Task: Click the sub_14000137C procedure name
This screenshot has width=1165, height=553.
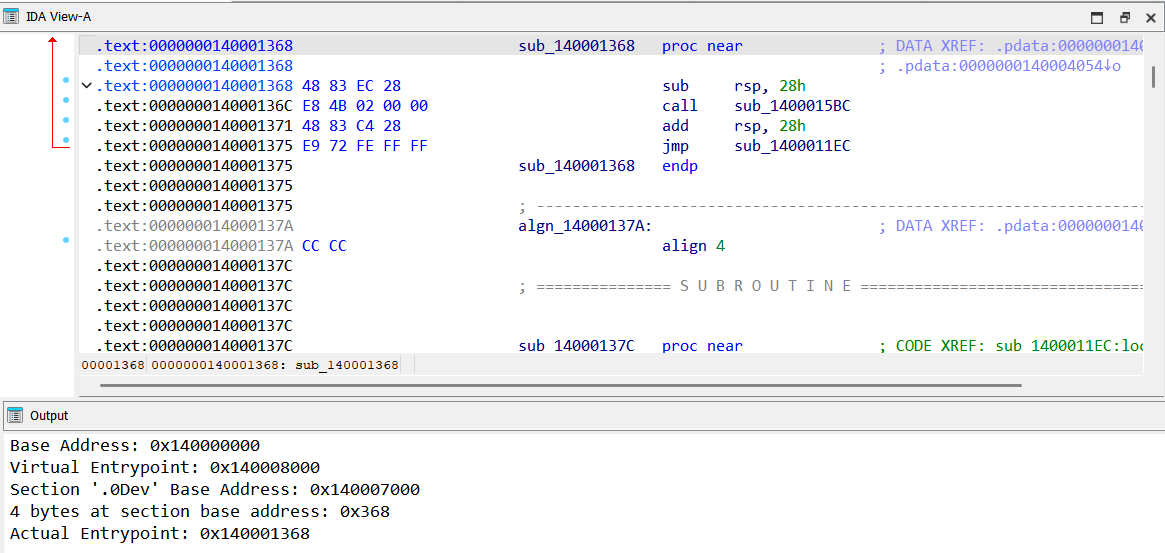Action: [x=576, y=346]
